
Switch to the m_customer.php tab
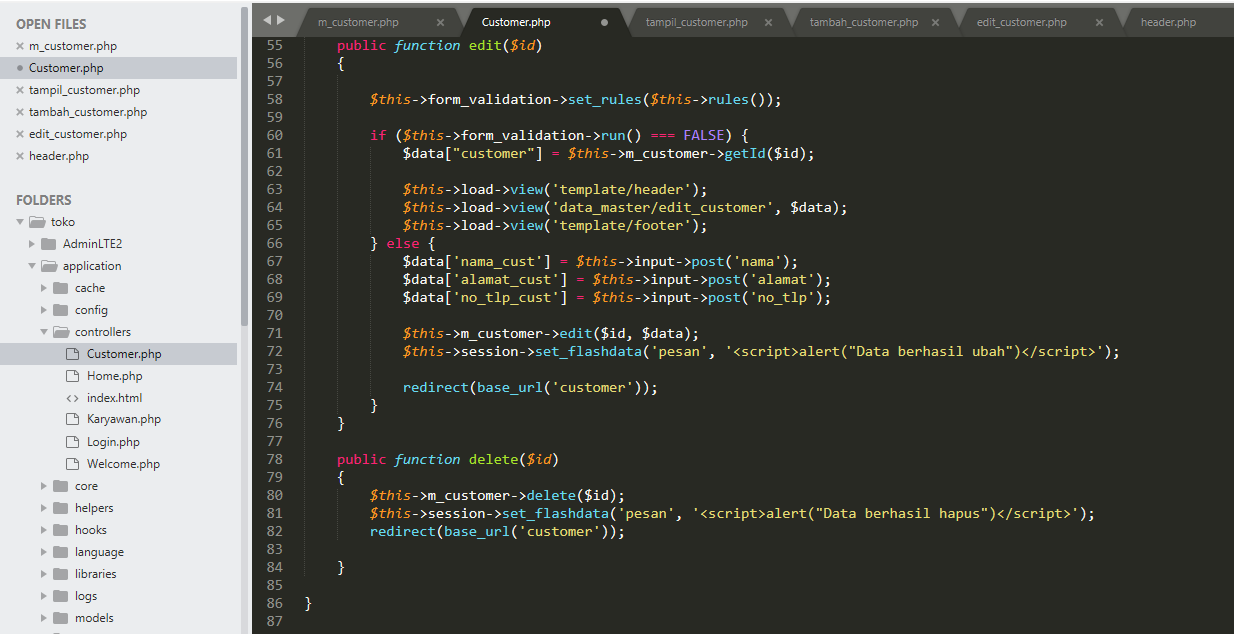[x=358, y=22]
